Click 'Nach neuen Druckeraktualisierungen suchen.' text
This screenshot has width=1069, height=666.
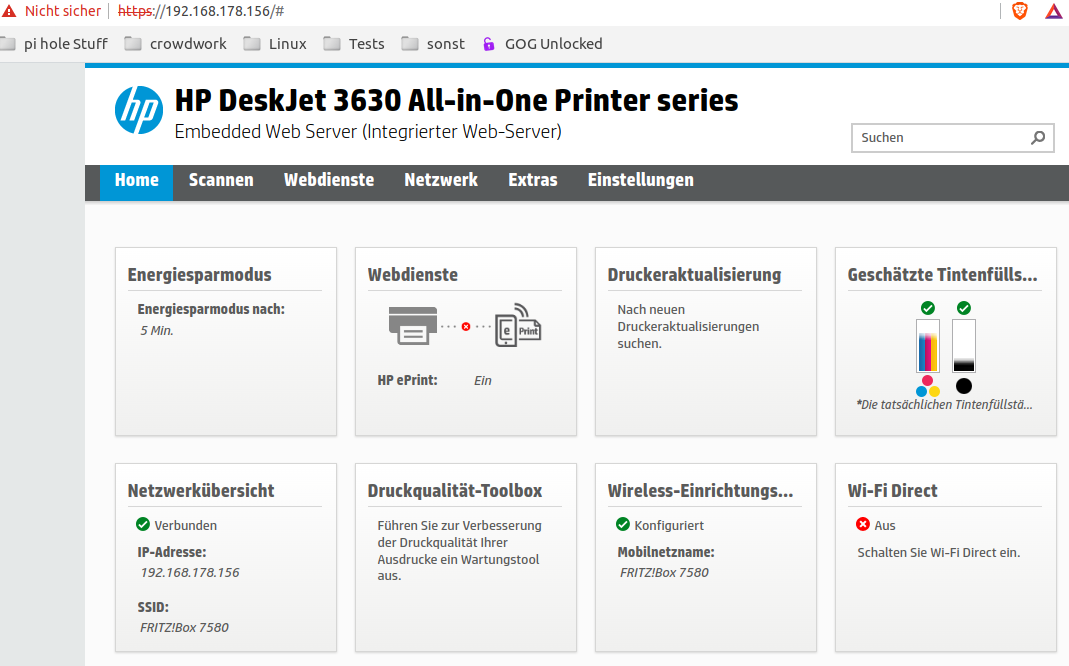[x=688, y=327]
